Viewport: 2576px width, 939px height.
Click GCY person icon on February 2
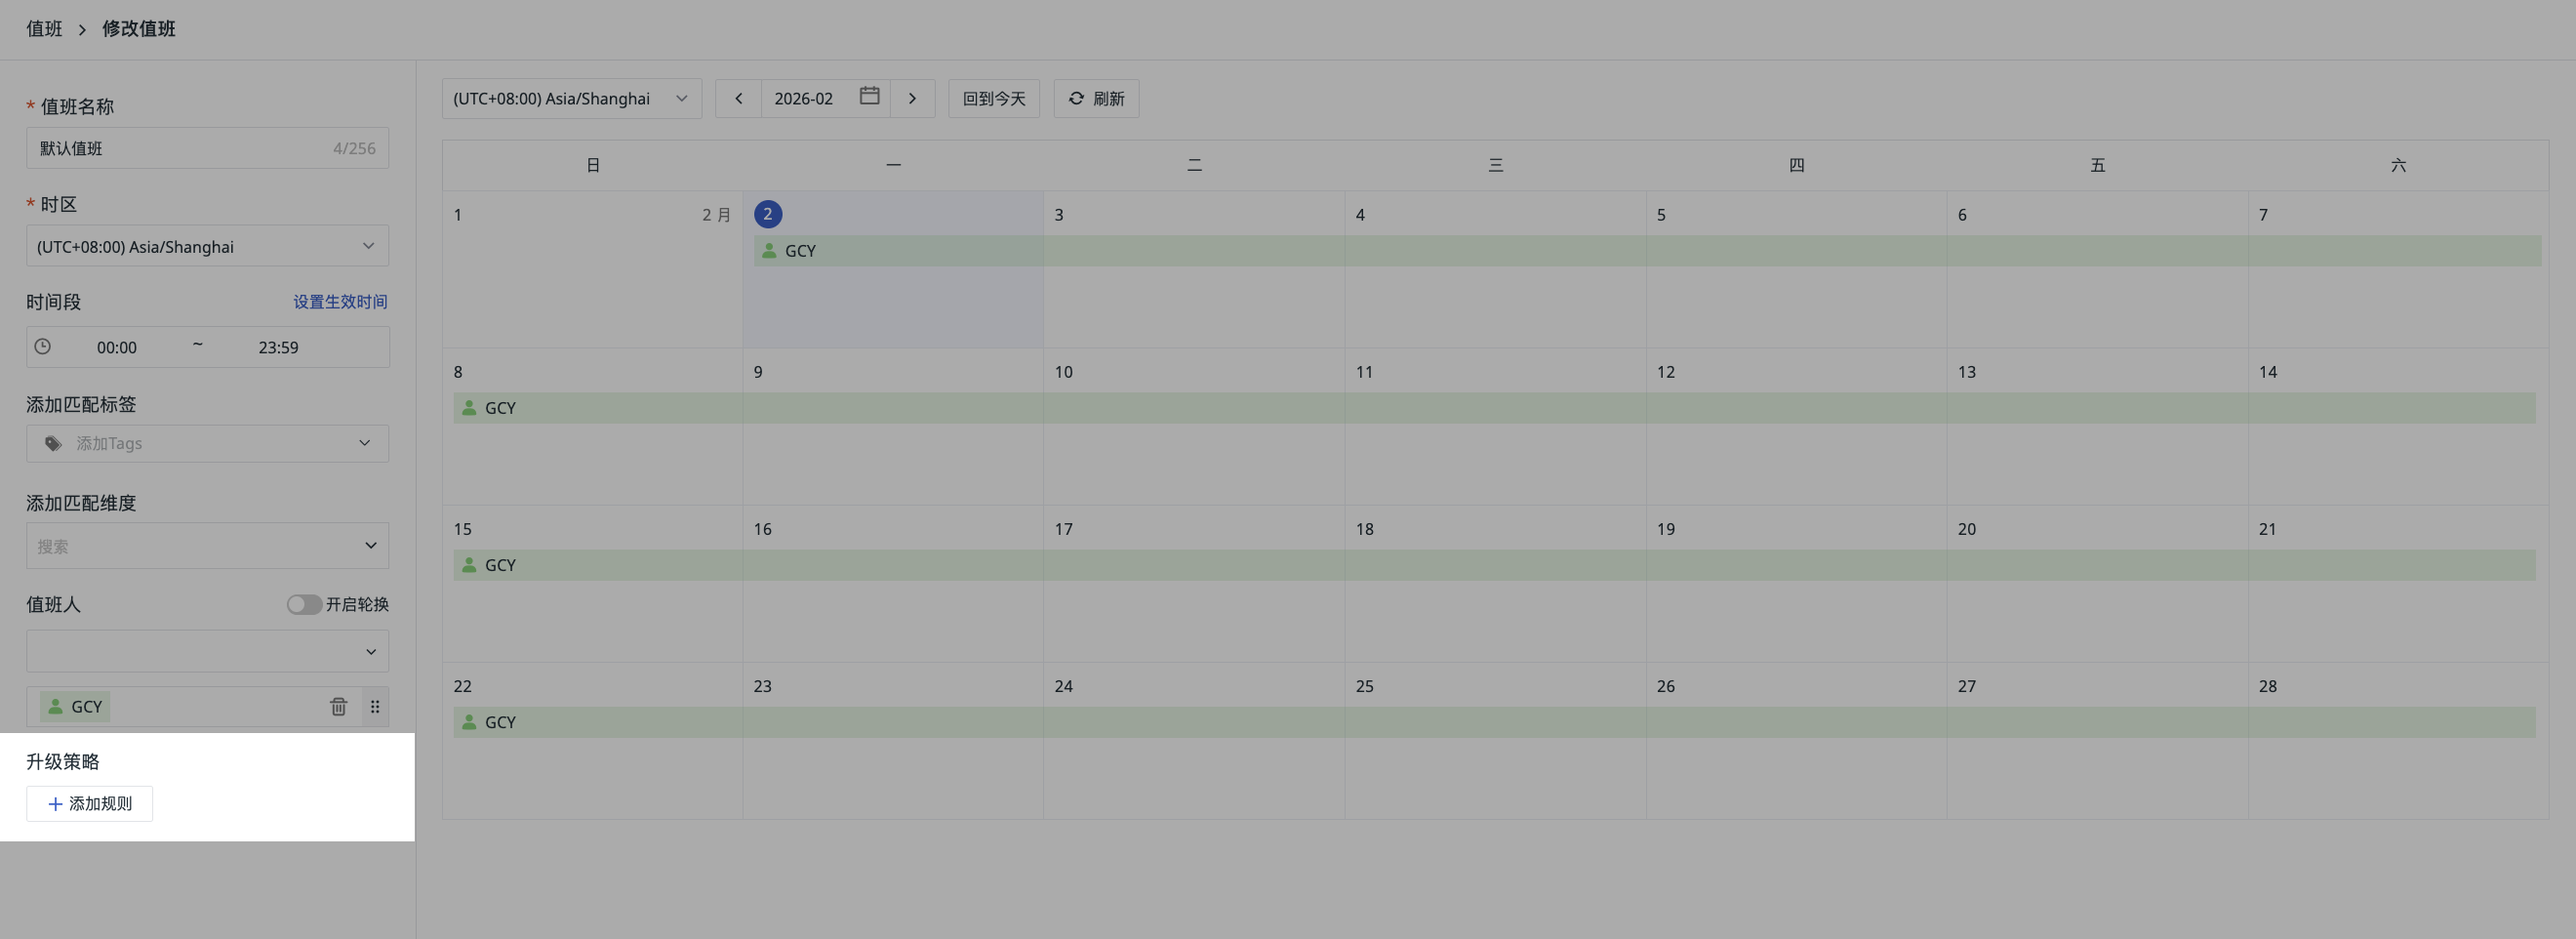768,250
